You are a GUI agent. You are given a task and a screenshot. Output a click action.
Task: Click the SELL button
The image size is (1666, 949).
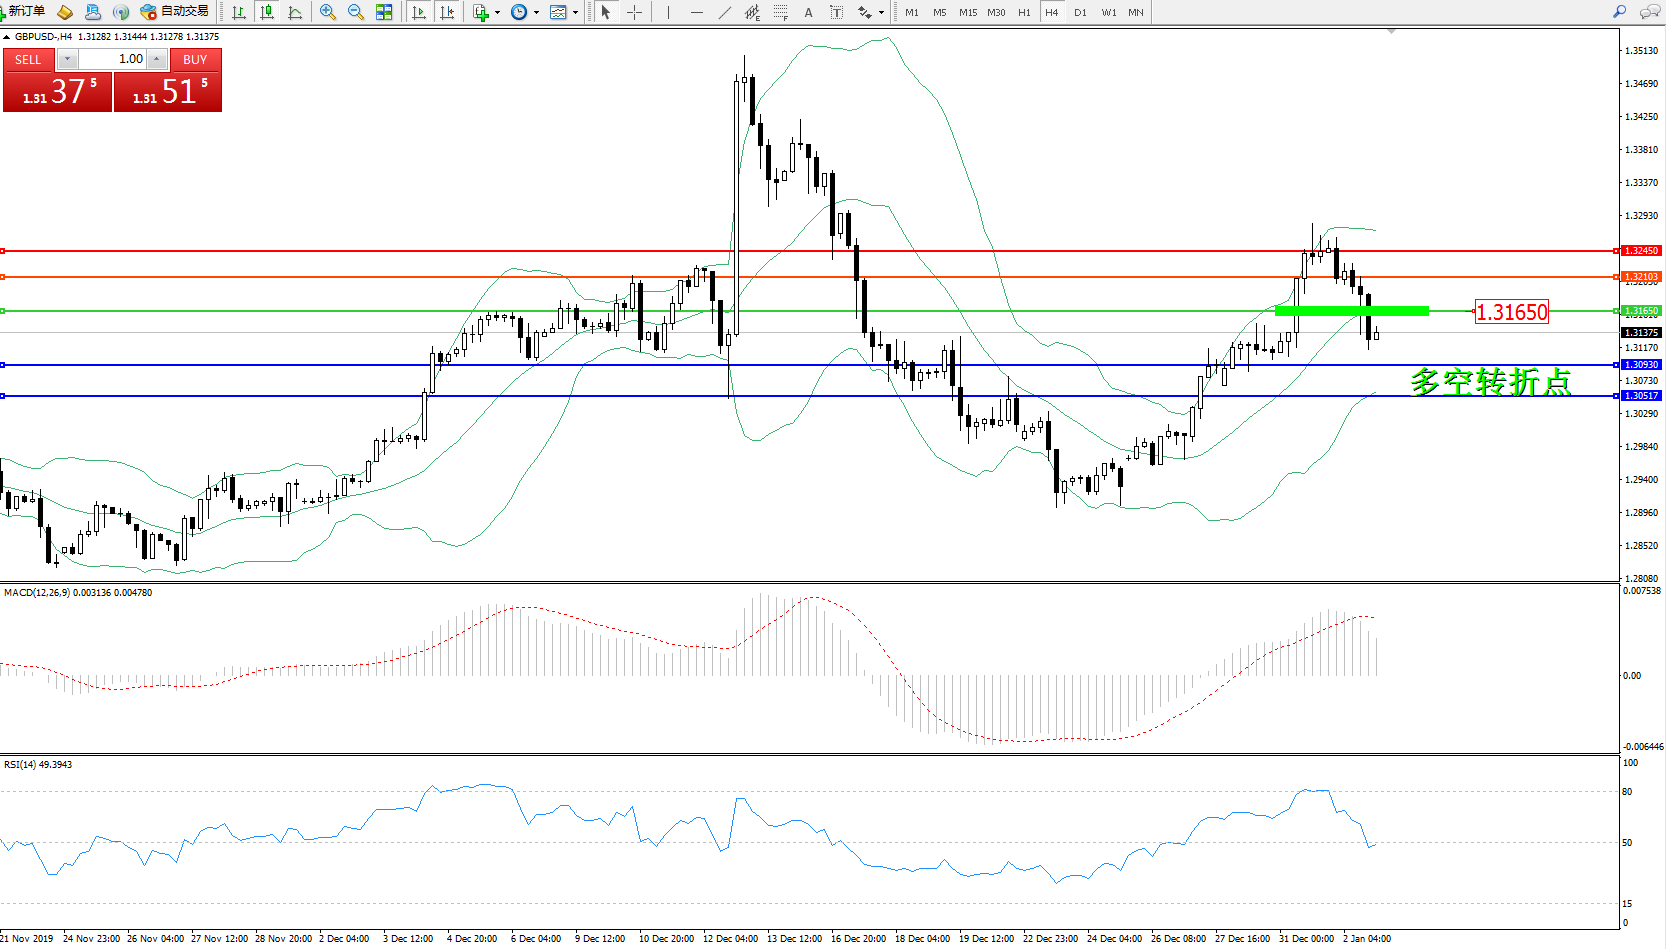click(28, 60)
